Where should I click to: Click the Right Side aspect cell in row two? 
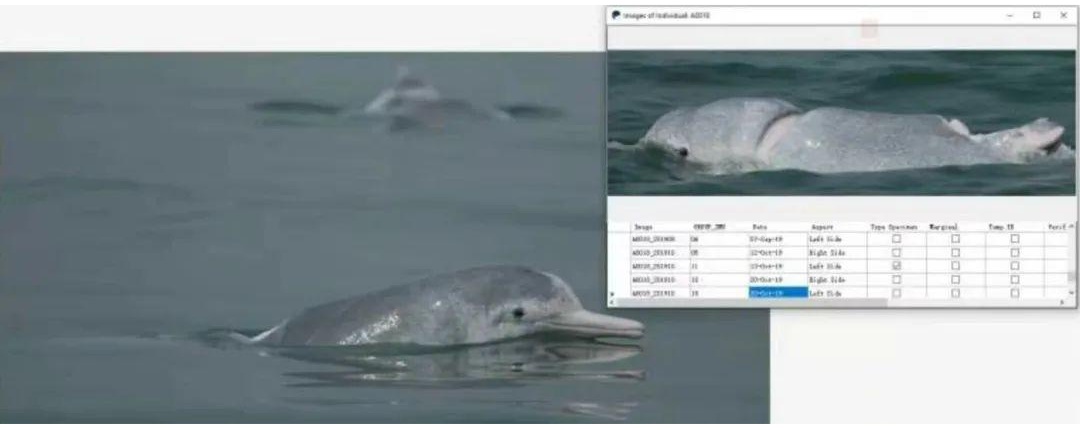(x=825, y=253)
